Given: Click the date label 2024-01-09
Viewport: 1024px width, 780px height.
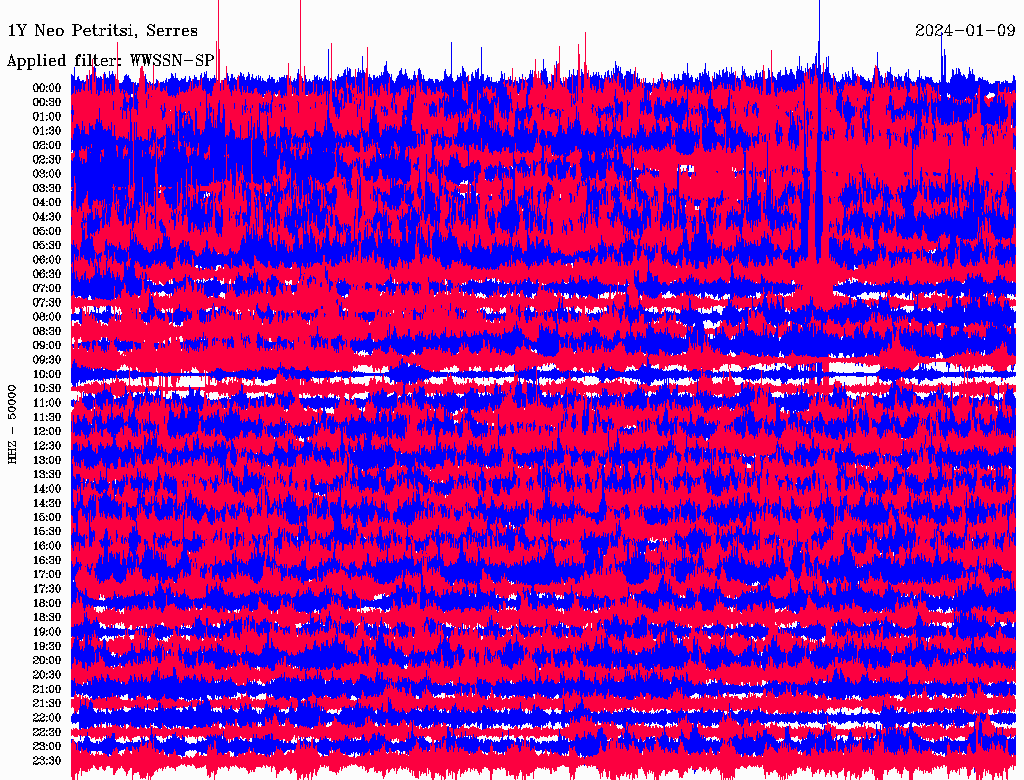Looking at the screenshot, I should (965, 31).
